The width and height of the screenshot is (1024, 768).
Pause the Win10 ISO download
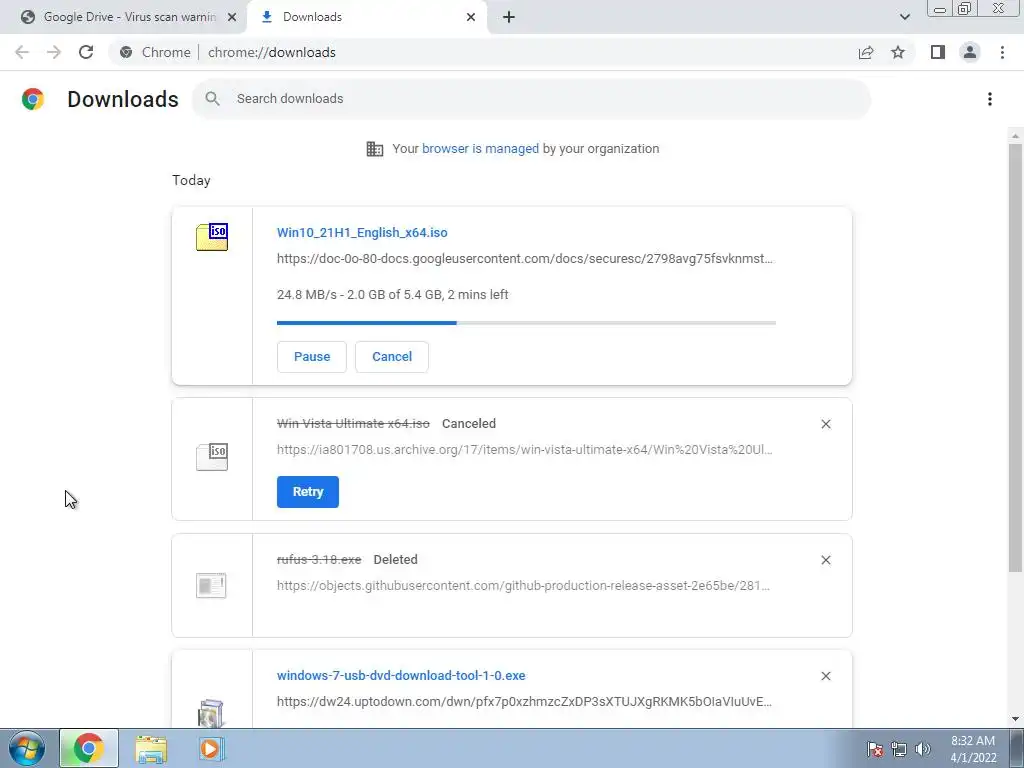(312, 357)
